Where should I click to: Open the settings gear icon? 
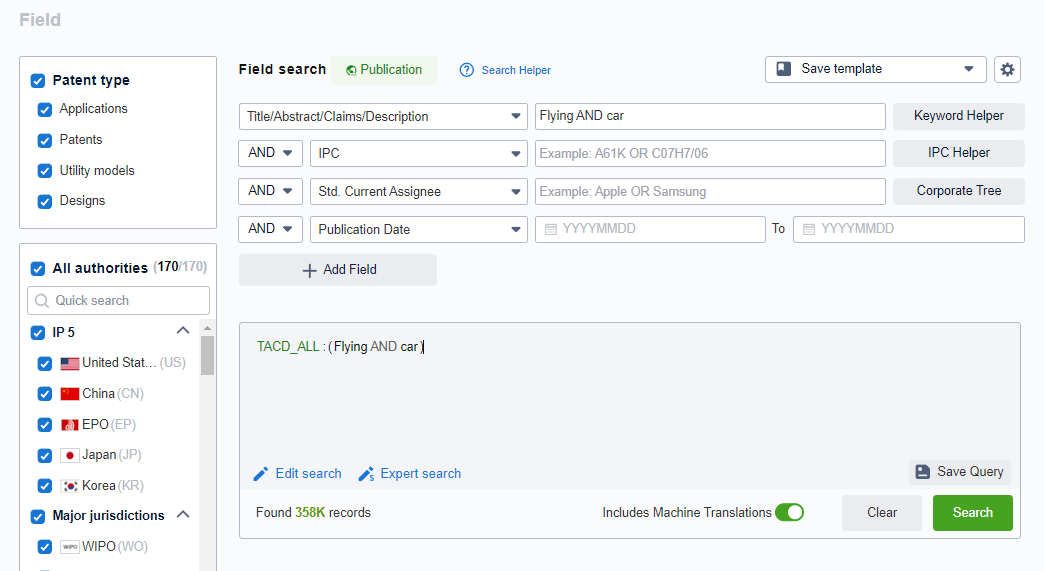[1007, 69]
